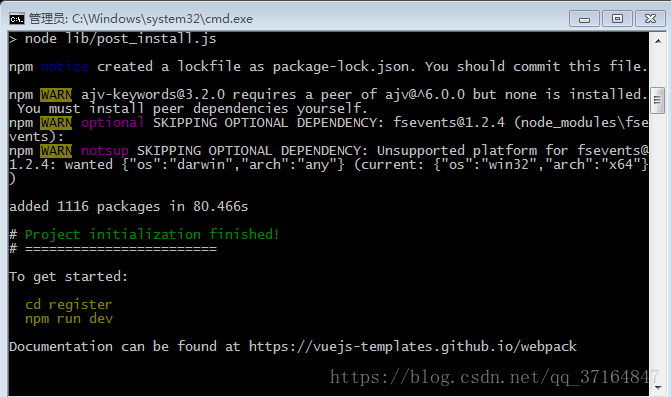The height and width of the screenshot is (397, 671).
Task: Click the scrollbar track below the thumb
Action: 658,246
